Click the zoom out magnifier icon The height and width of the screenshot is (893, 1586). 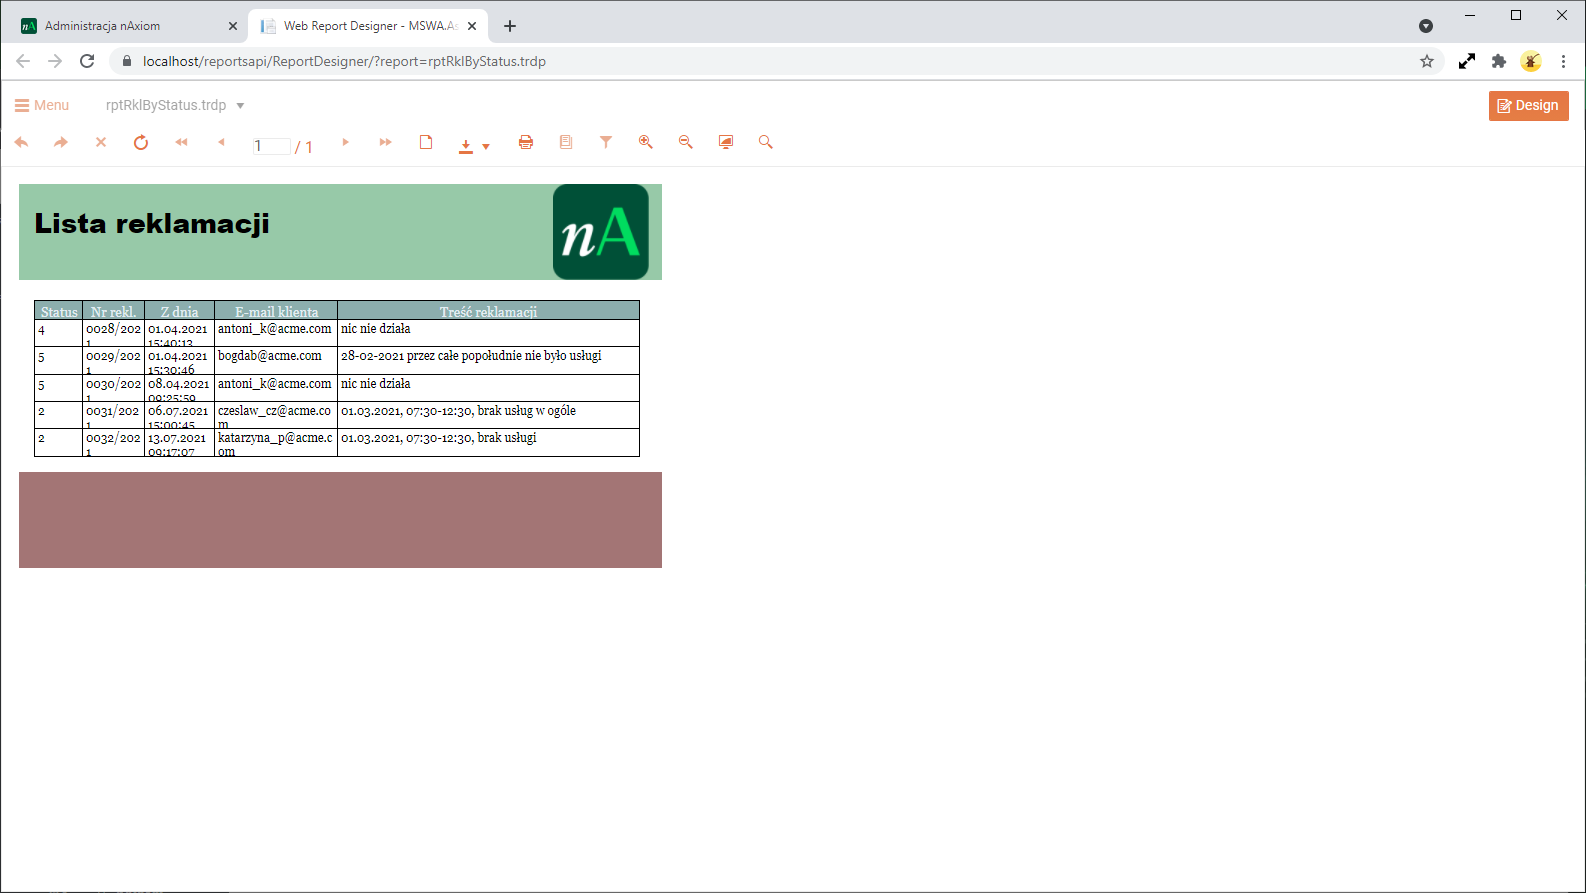click(x=686, y=143)
